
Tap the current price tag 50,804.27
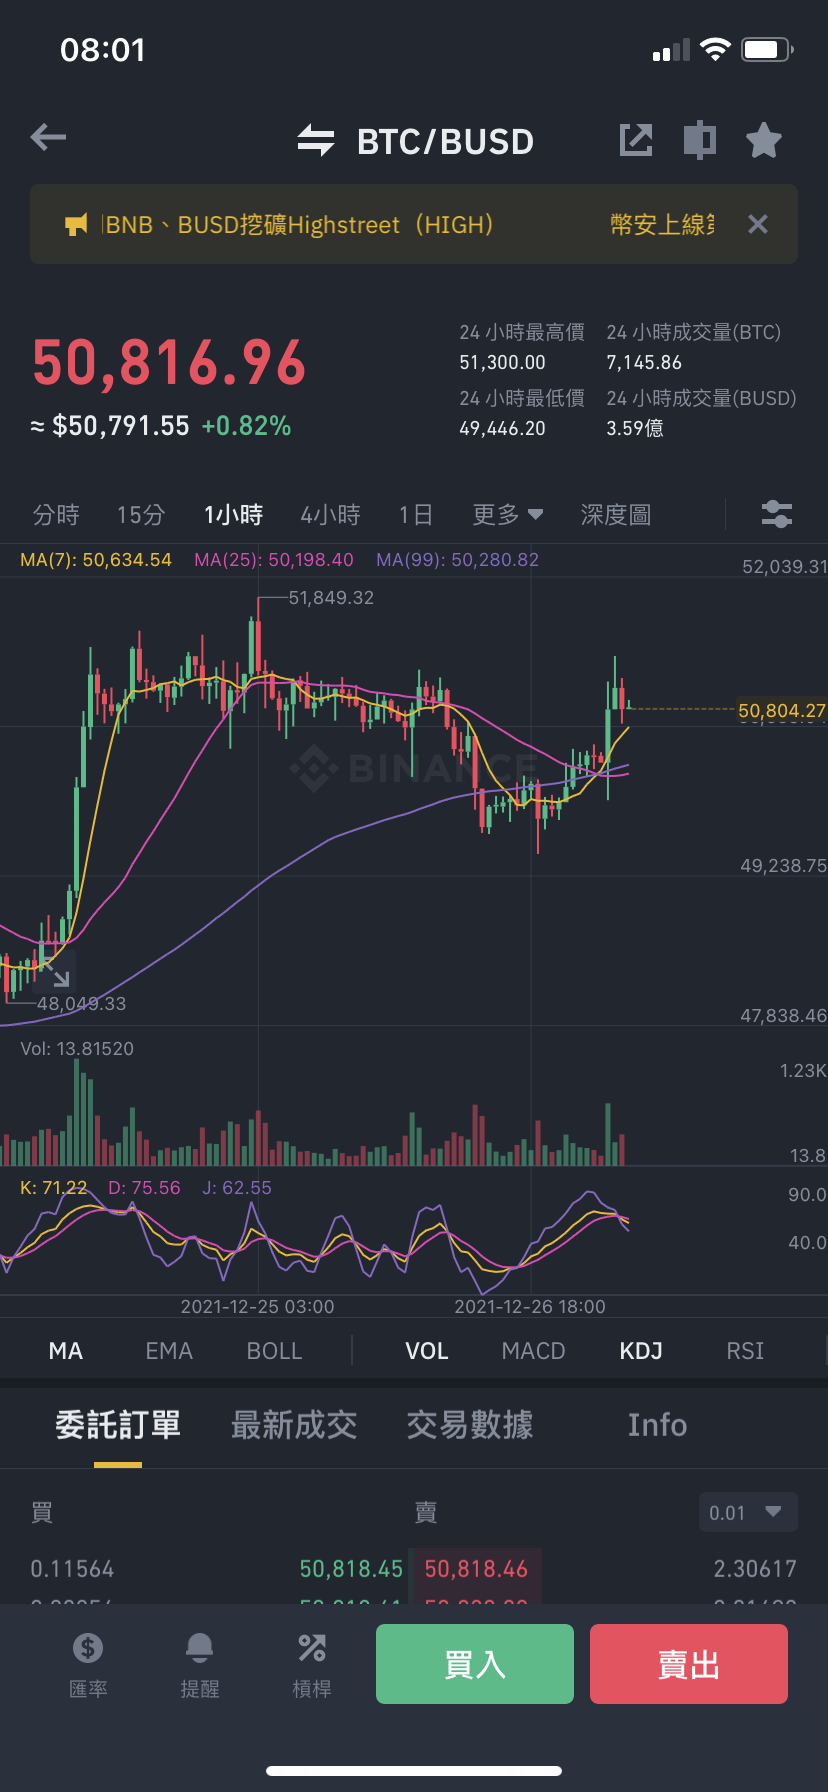(x=782, y=711)
